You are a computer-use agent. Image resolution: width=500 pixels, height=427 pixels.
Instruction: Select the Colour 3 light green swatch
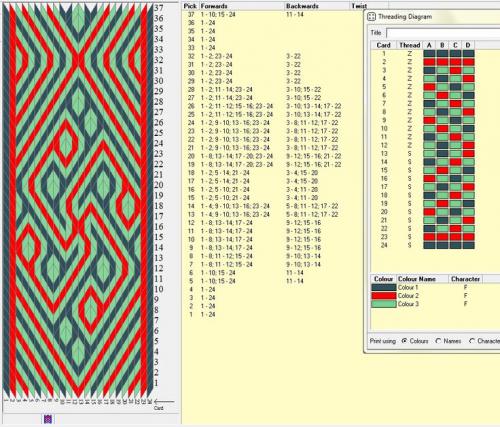point(384,304)
